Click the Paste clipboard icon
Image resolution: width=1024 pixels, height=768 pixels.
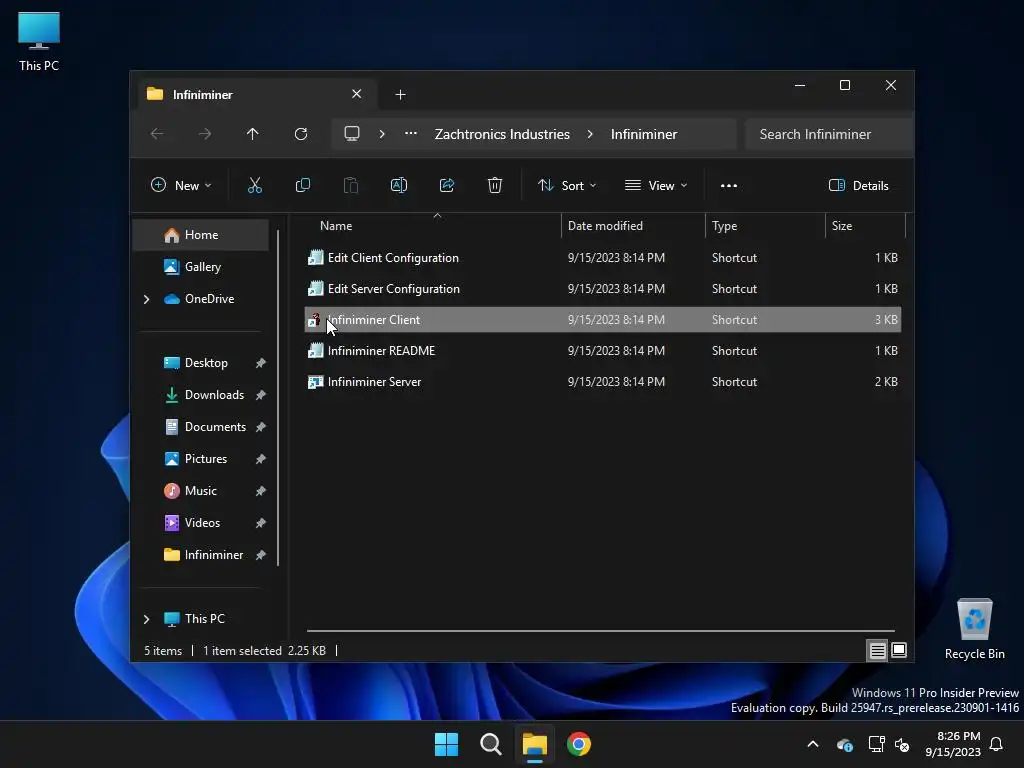pyautogui.click(x=351, y=185)
